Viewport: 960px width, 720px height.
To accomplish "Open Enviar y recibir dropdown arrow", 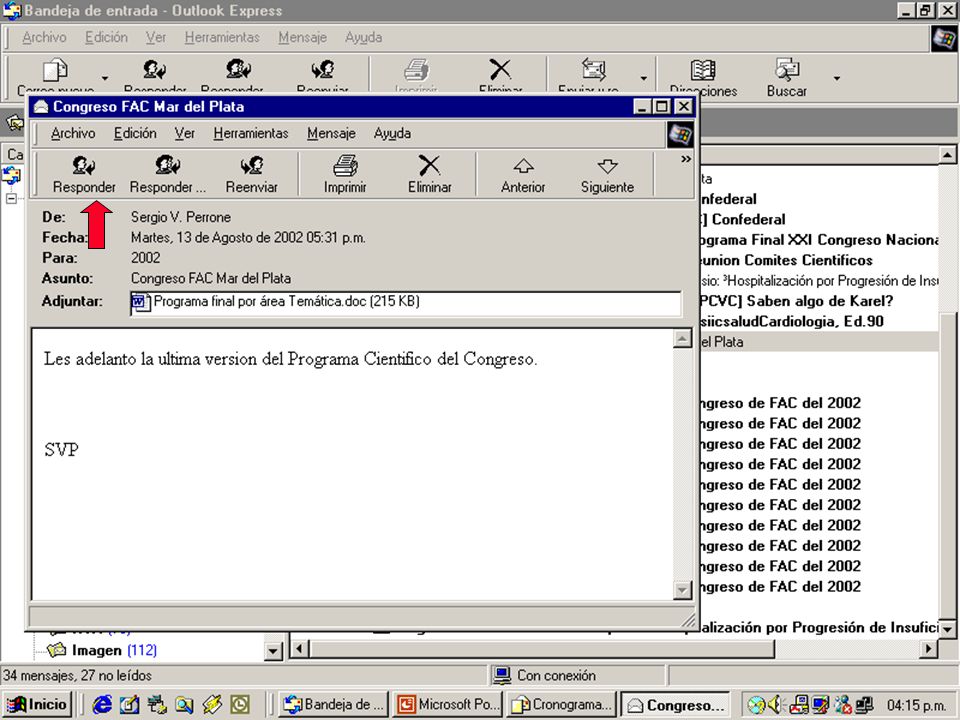I will [x=643, y=78].
